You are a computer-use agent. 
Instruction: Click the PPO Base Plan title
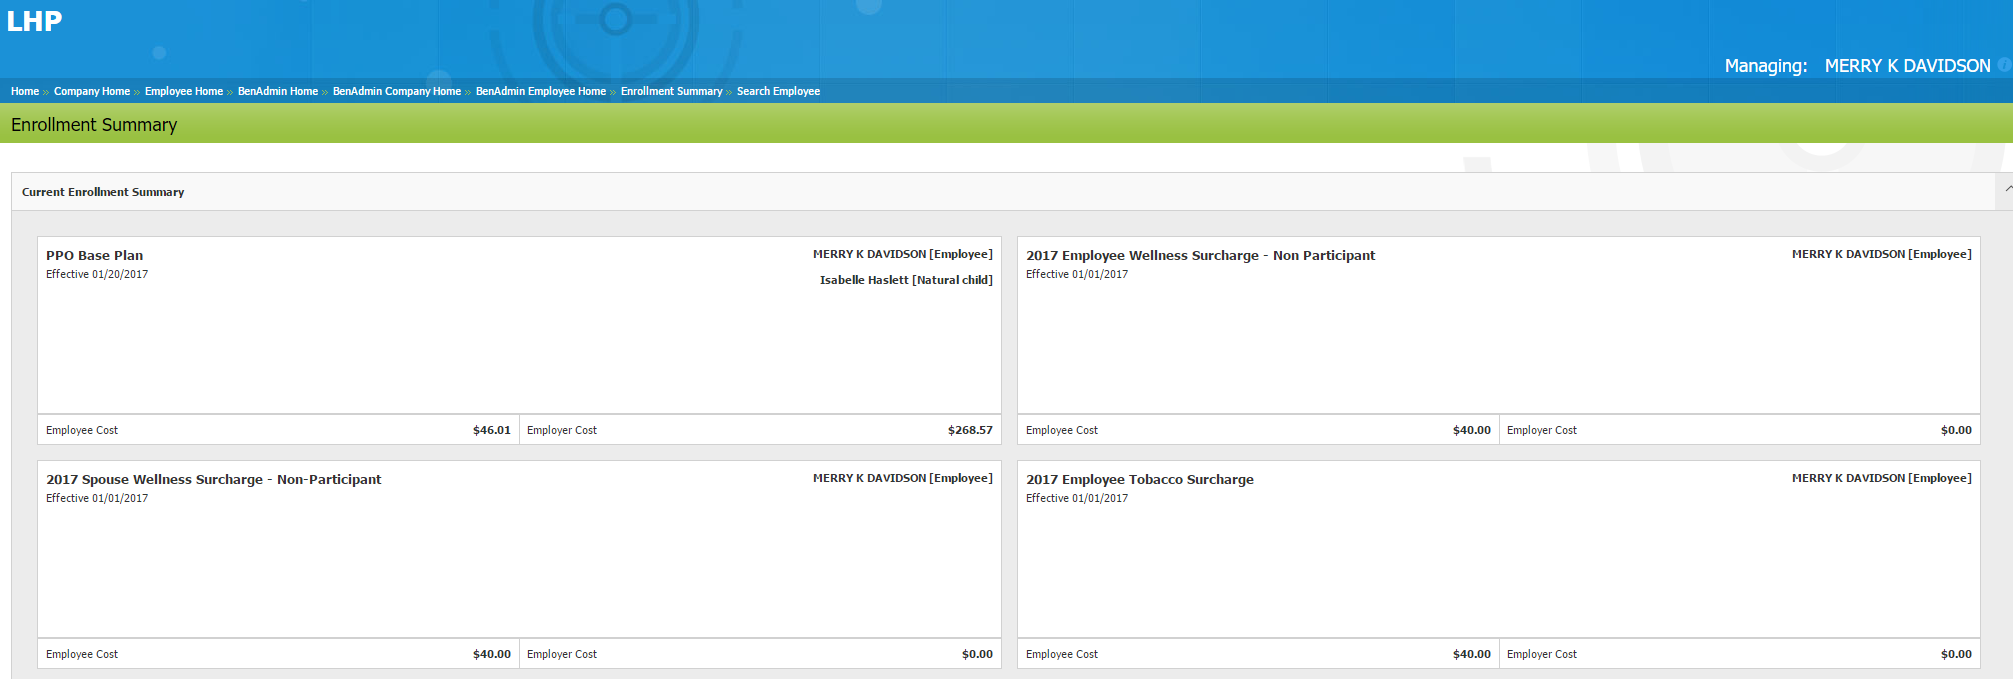pyautogui.click(x=95, y=256)
